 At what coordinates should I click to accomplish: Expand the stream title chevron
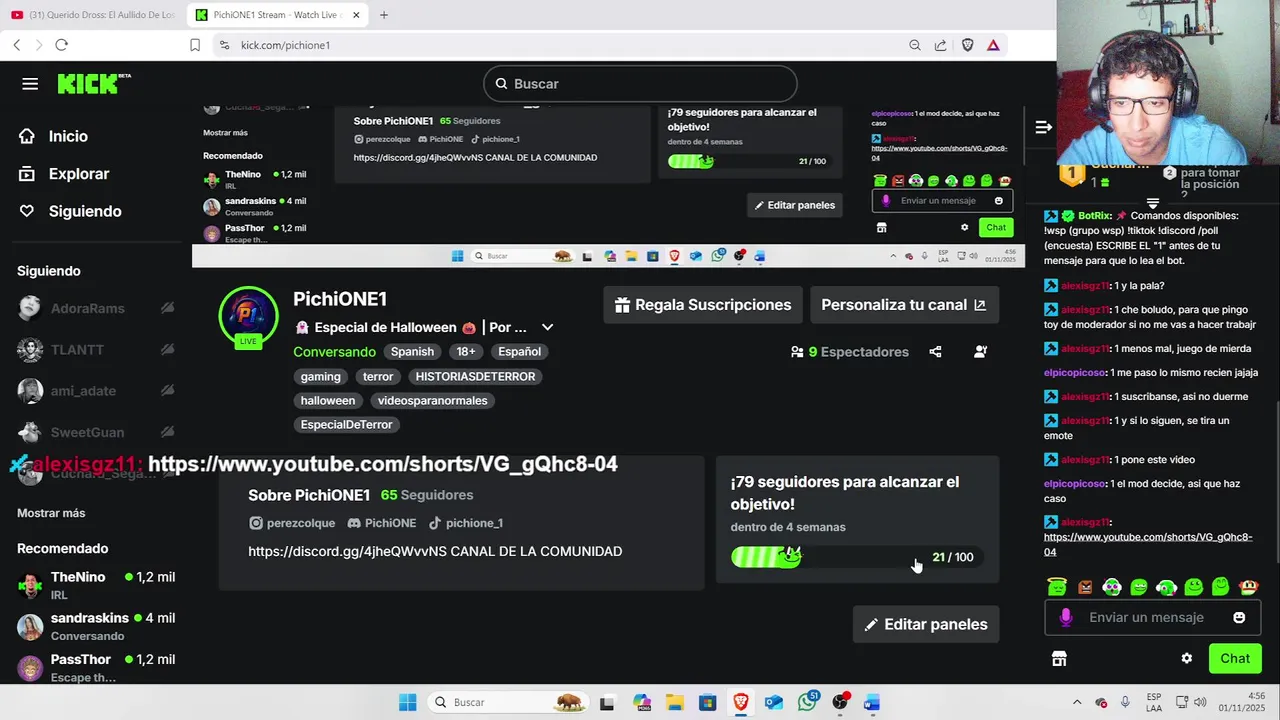(547, 328)
